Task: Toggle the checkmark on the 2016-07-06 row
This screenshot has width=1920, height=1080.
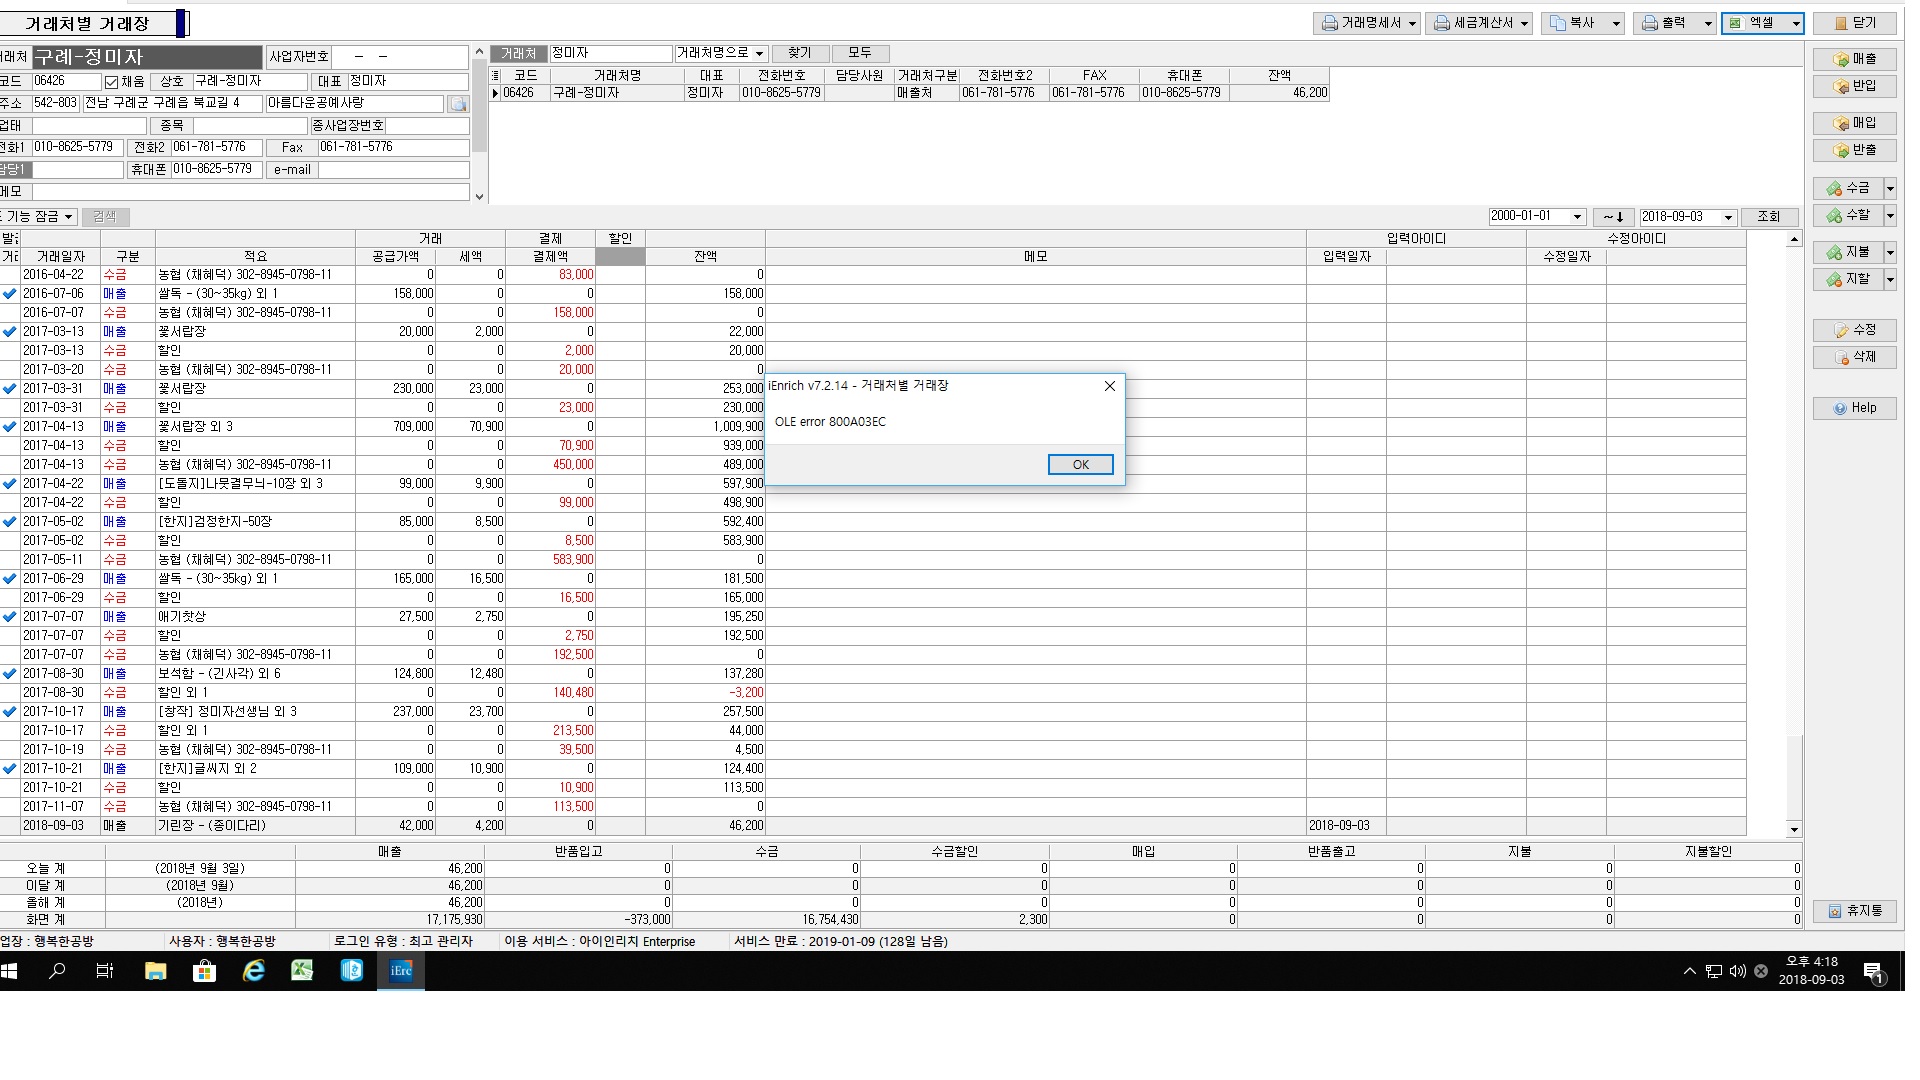Action: (x=10, y=294)
